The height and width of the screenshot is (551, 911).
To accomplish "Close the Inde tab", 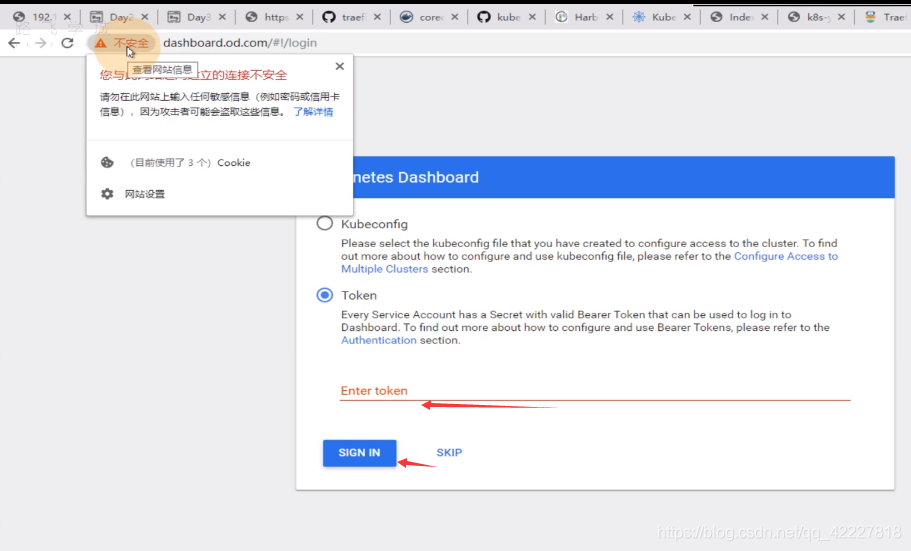I will click(765, 17).
